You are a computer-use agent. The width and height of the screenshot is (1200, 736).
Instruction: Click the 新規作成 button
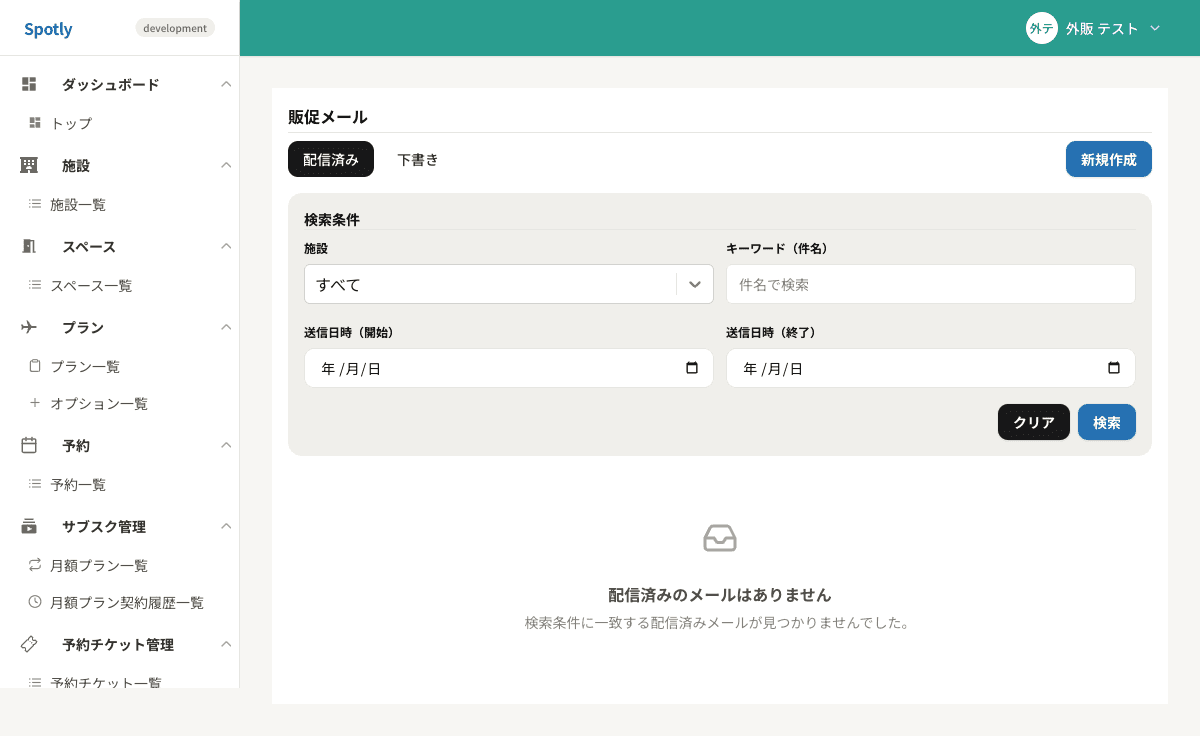pos(1109,159)
